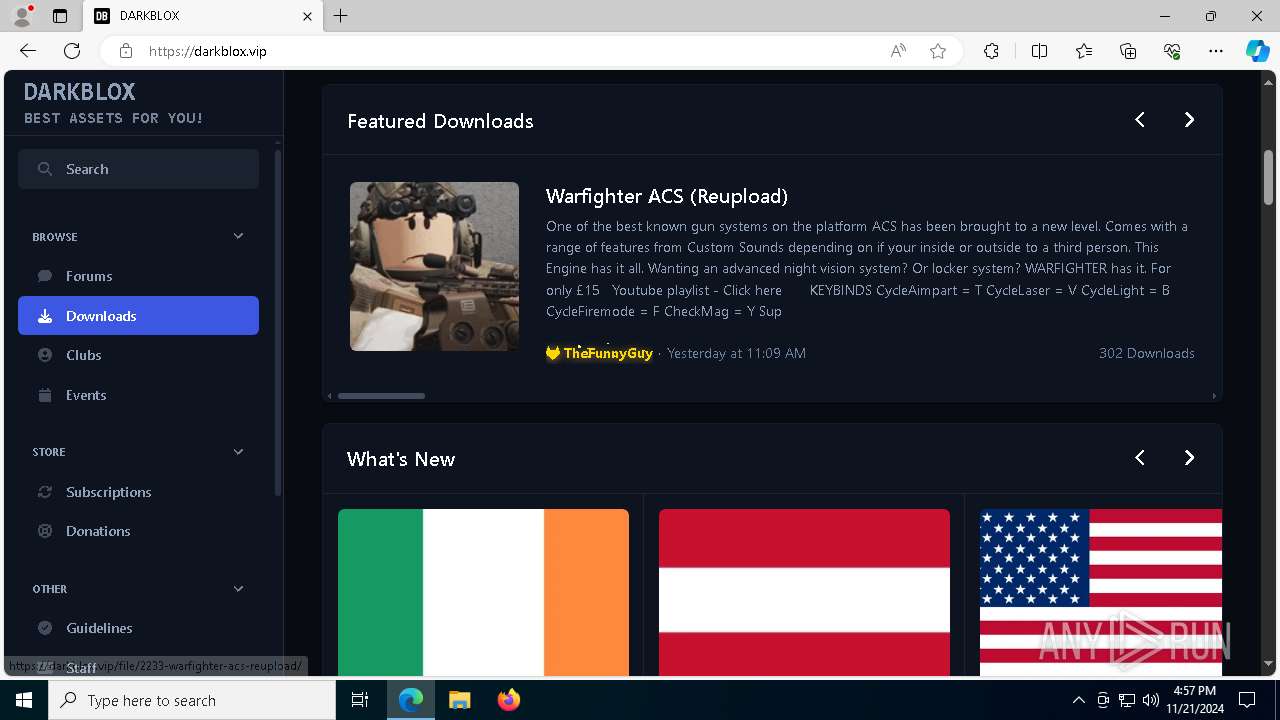This screenshot has width=1280, height=720.
Task: Open the Austrian flag download thumbnail
Action: point(804,592)
